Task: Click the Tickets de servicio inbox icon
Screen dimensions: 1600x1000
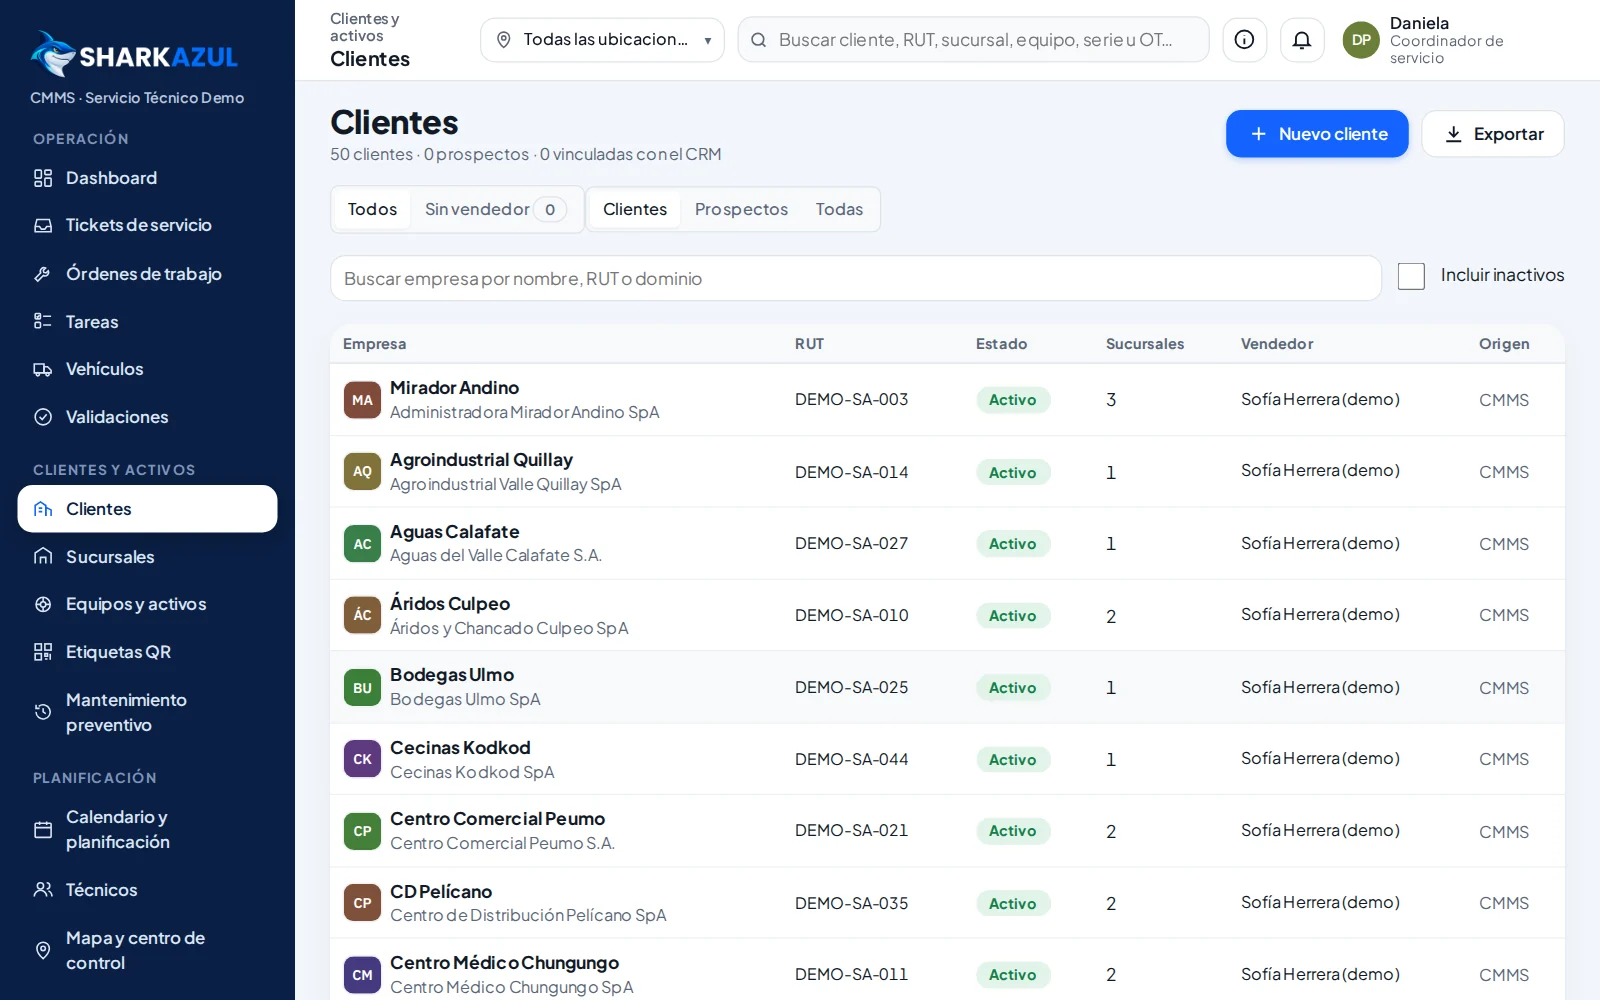Action: [x=43, y=226]
